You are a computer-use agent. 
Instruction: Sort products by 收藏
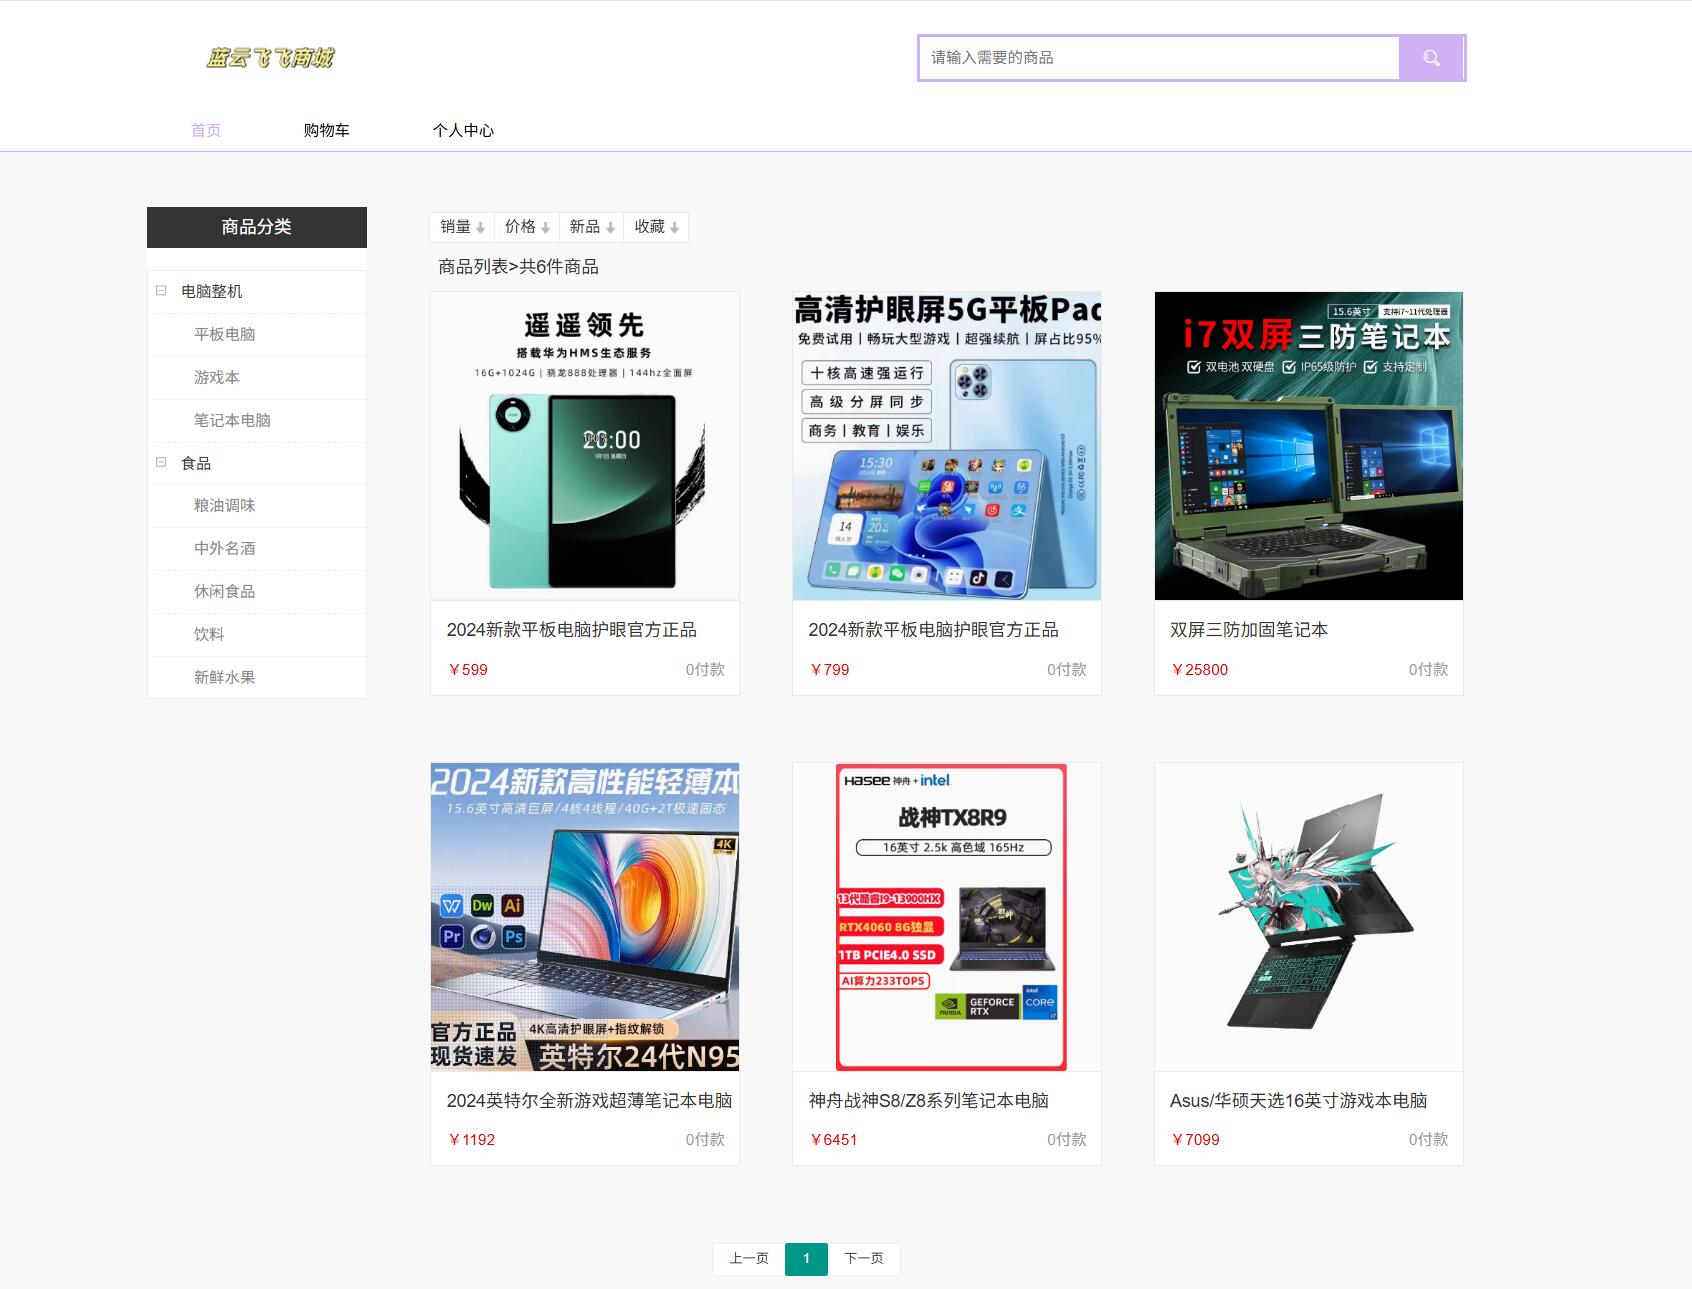click(x=656, y=227)
